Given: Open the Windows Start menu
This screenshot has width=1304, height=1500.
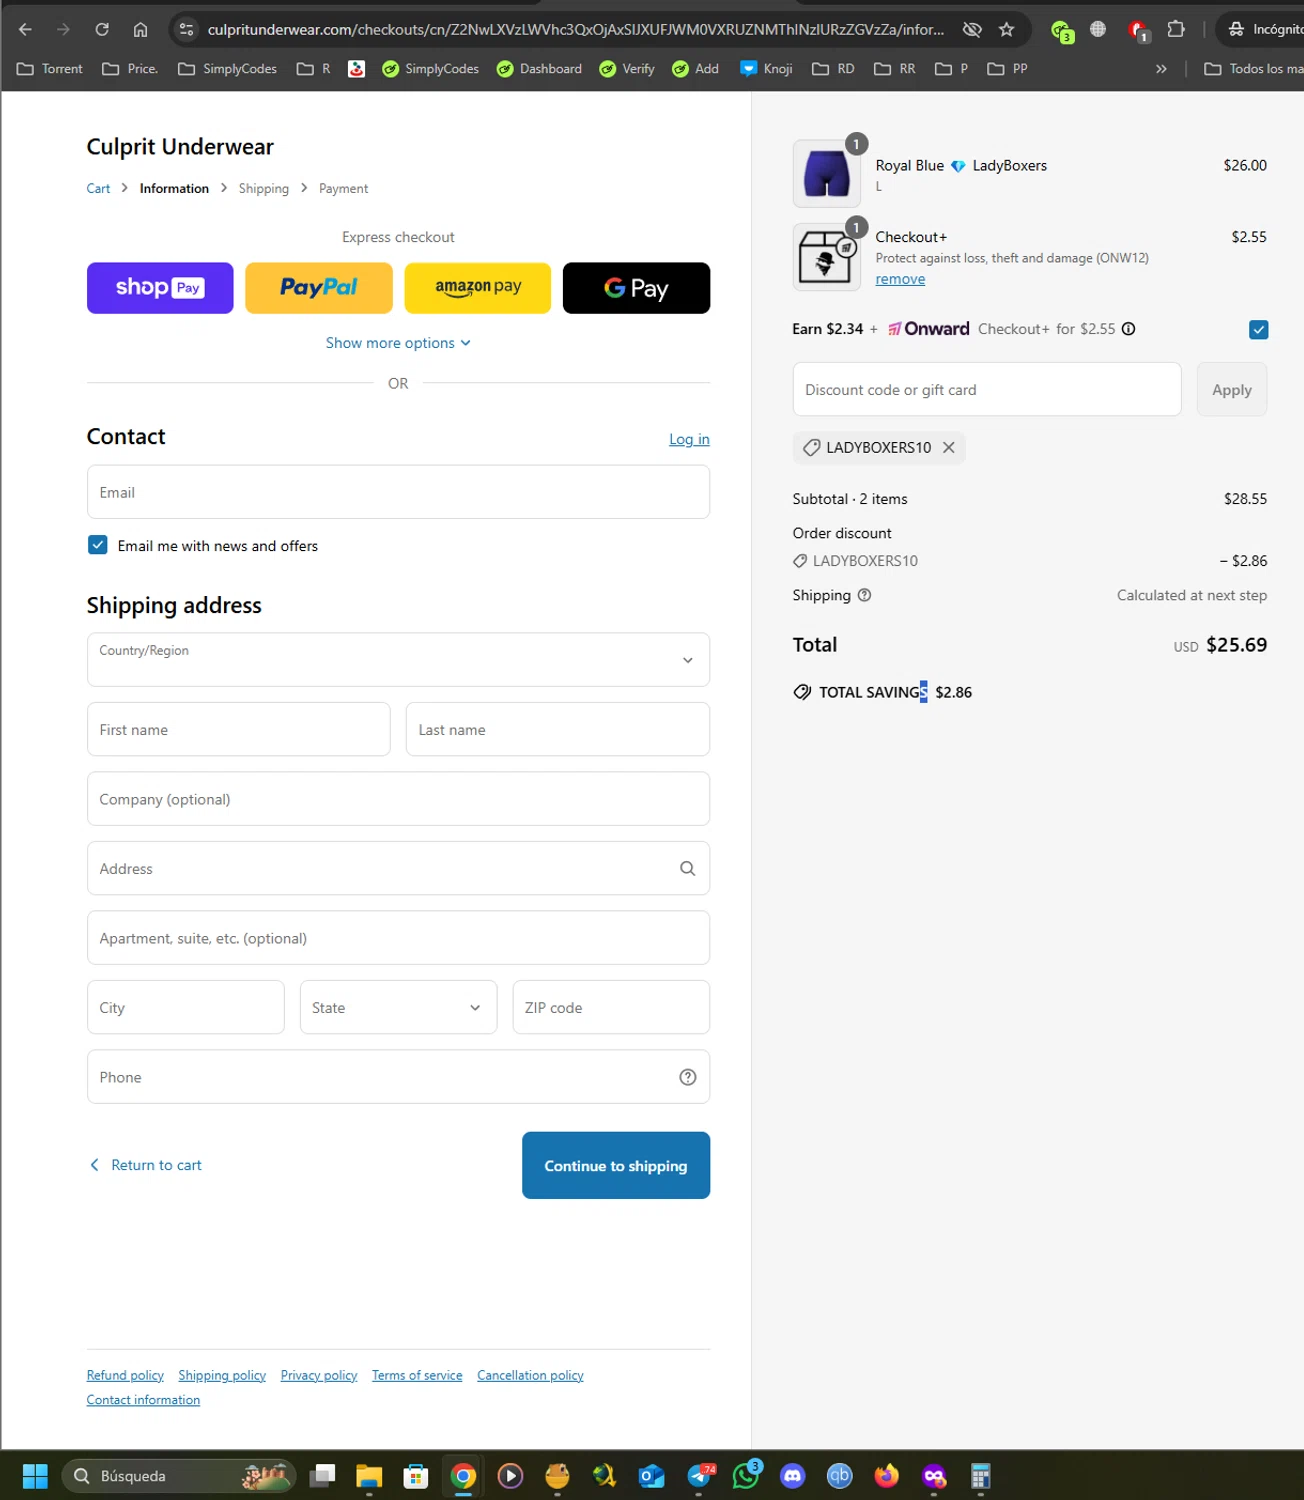Looking at the screenshot, I should point(35,1476).
